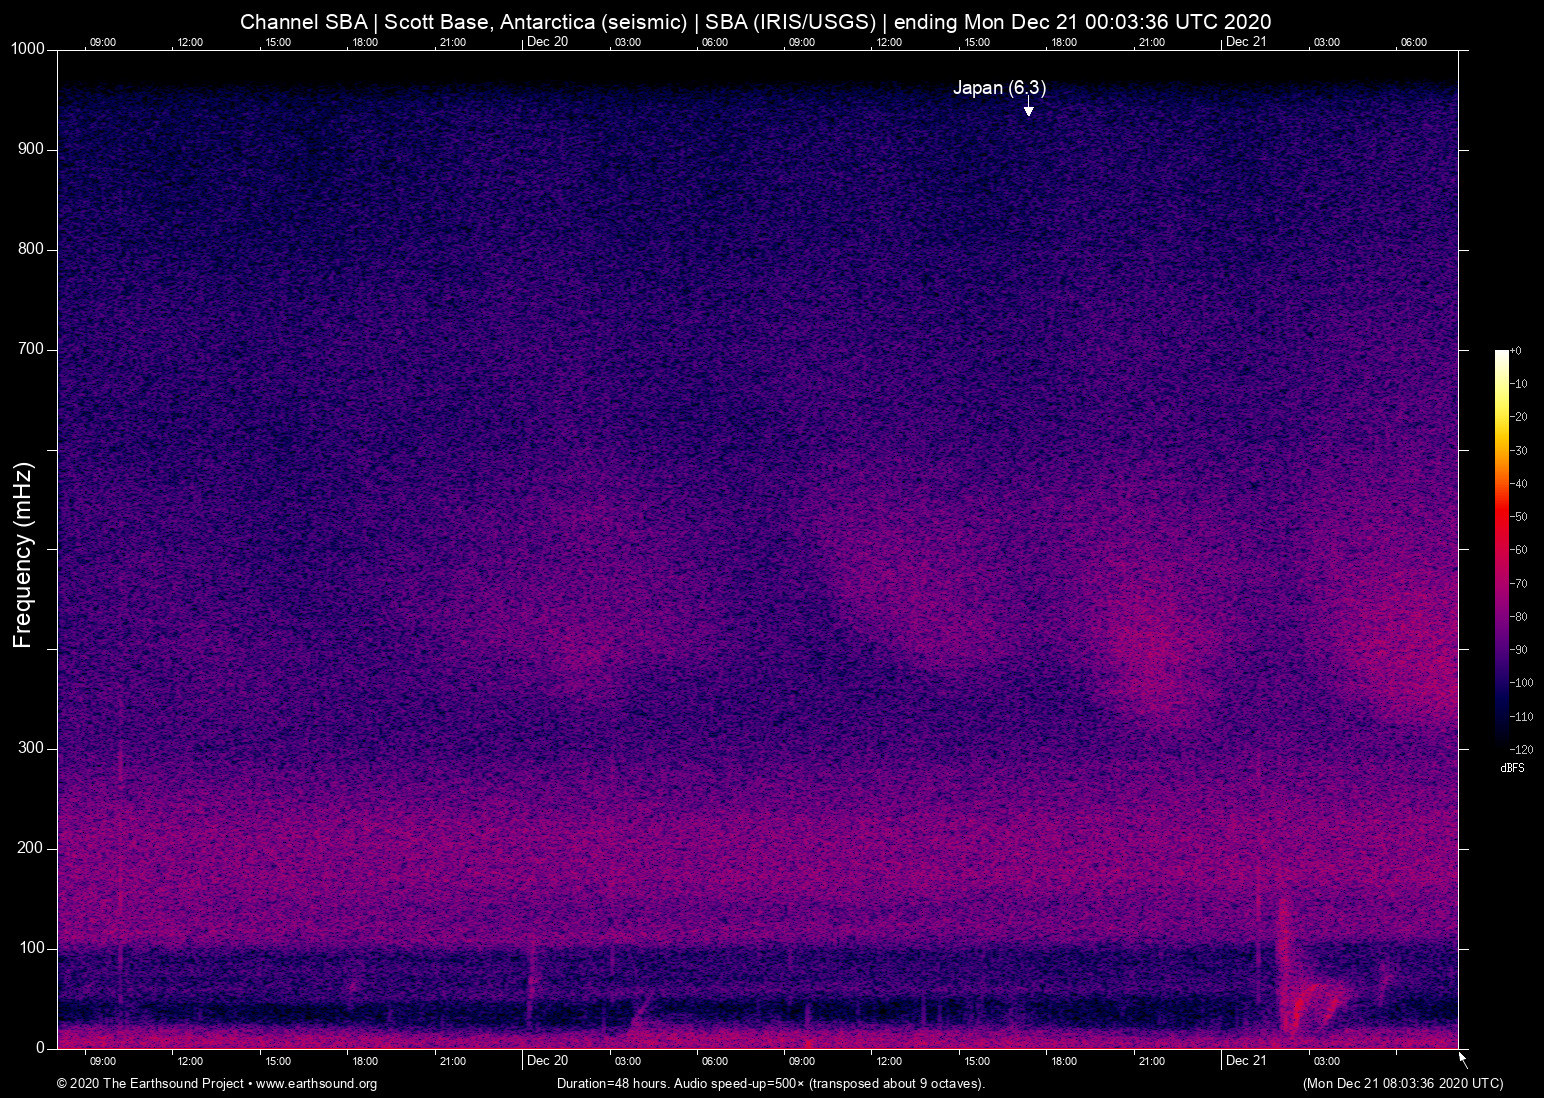Click the Frequency (mHz) axis title

coord(23,555)
